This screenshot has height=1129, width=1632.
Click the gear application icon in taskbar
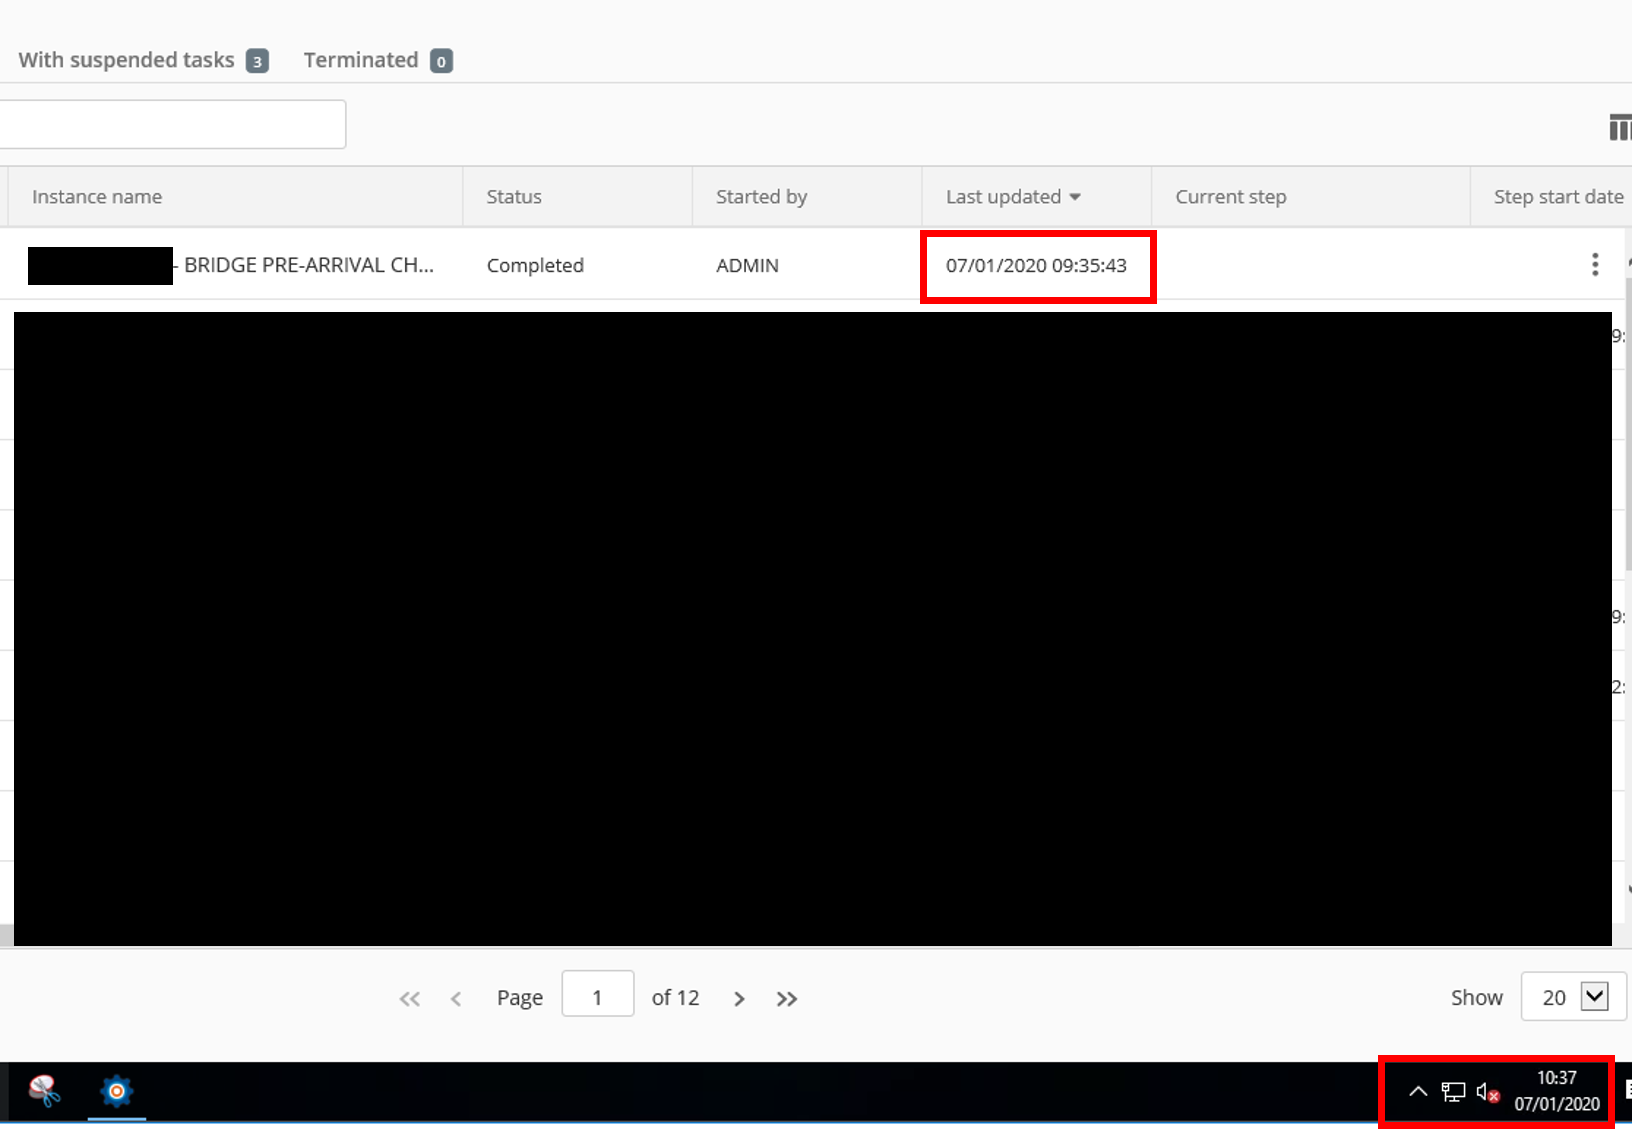[x=117, y=1091]
